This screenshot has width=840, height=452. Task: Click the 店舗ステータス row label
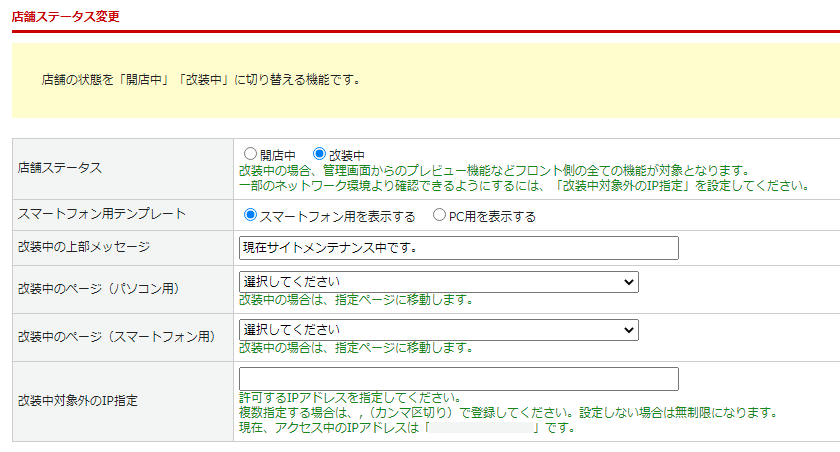(60, 168)
